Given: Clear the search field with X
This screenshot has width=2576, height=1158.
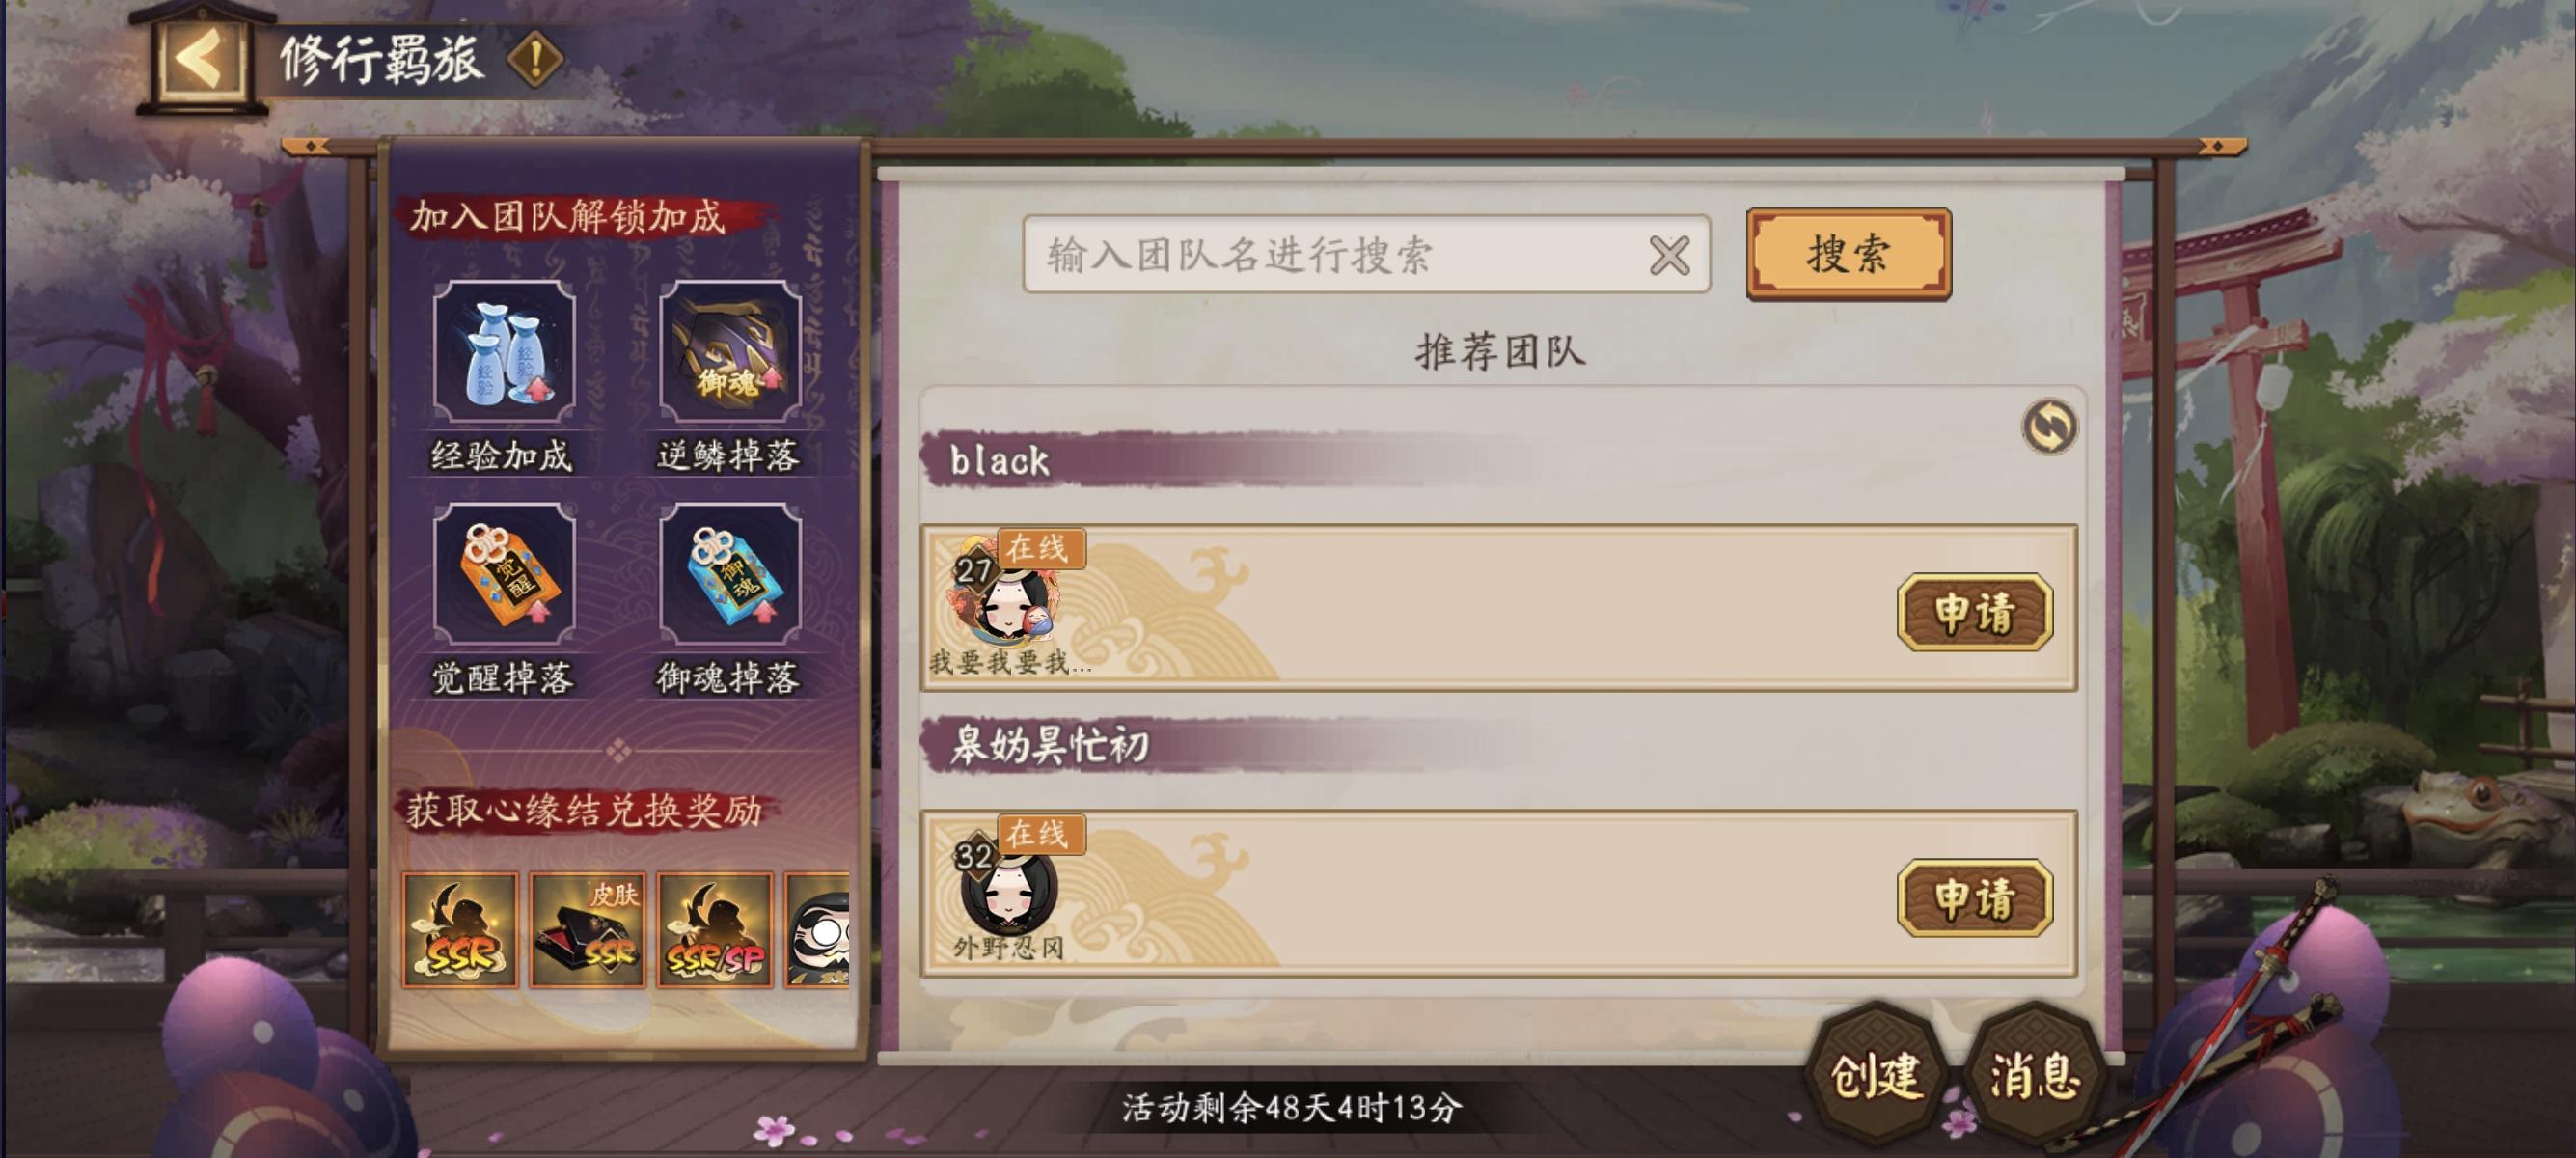Looking at the screenshot, I should coord(1669,255).
